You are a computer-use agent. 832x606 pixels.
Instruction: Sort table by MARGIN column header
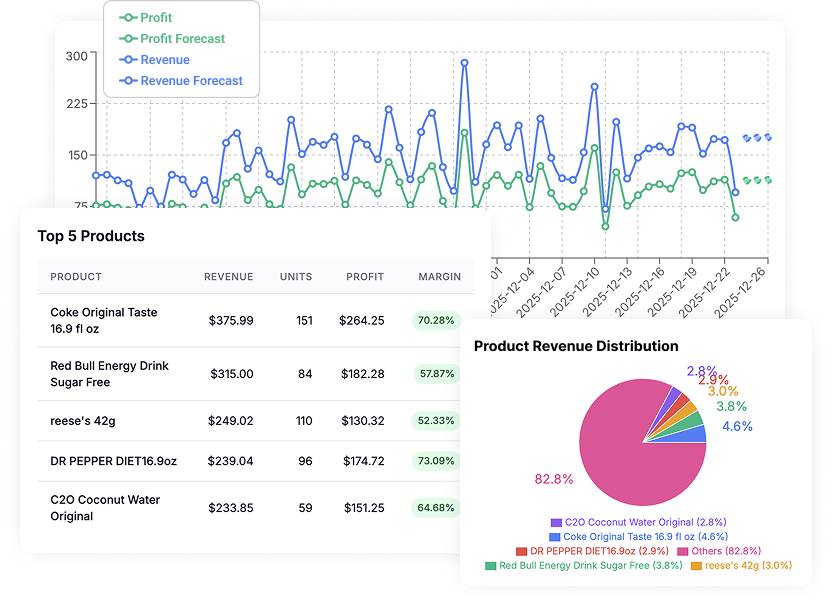(439, 277)
